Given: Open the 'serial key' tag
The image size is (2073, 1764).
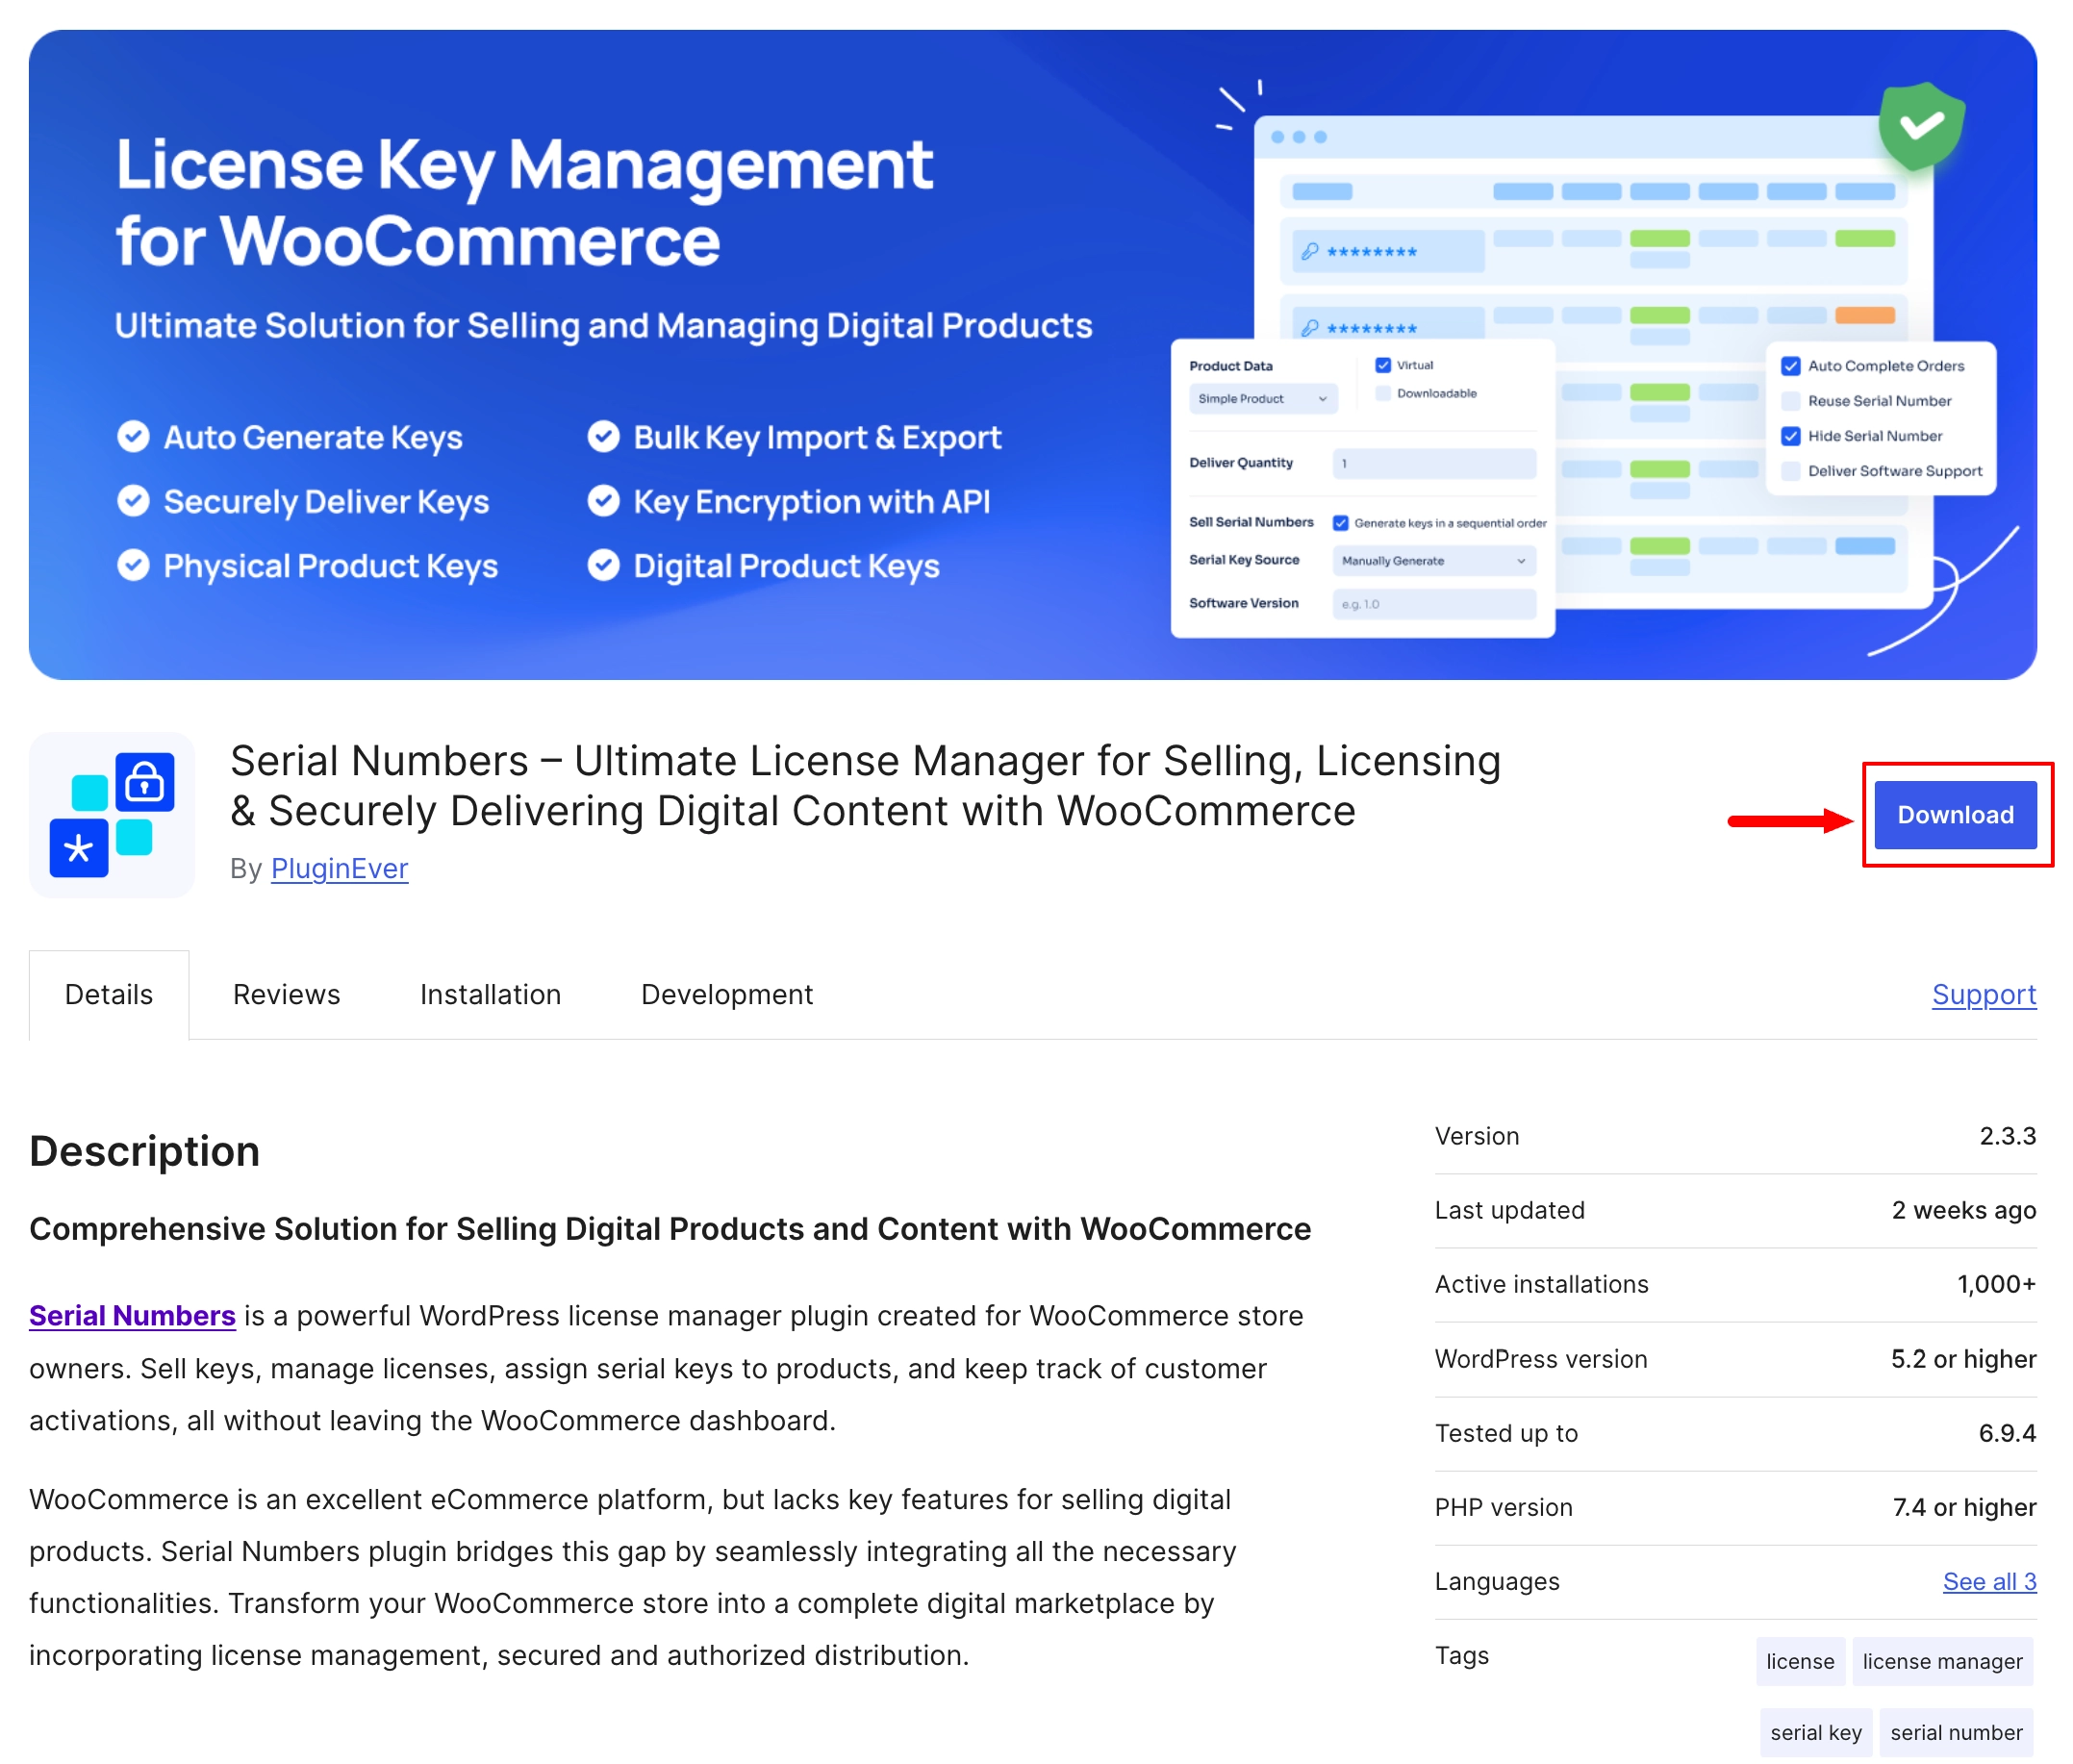Looking at the screenshot, I should (1815, 1732).
